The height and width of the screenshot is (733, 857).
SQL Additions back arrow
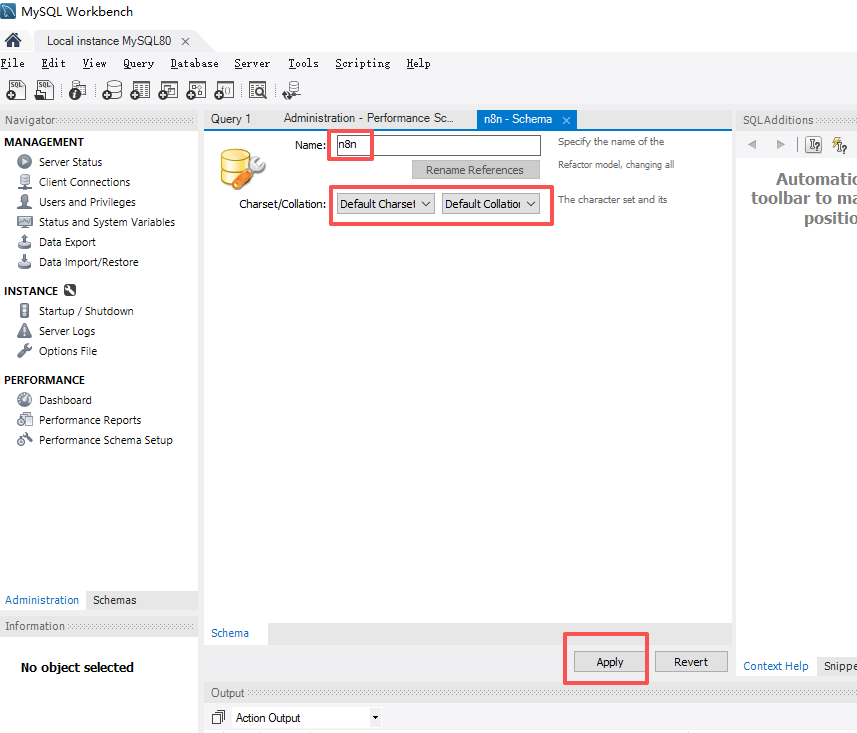[752, 144]
